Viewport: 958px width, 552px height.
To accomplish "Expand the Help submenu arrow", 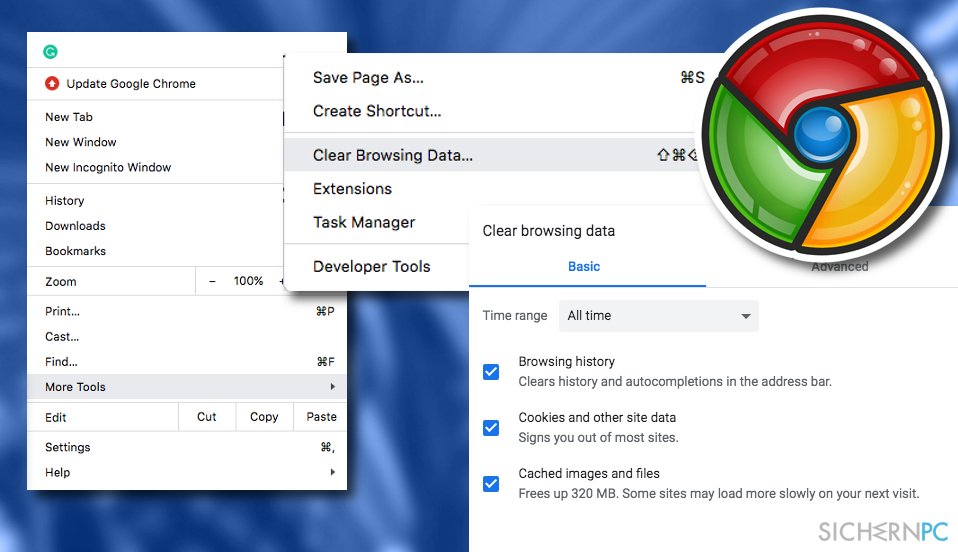I will (332, 472).
